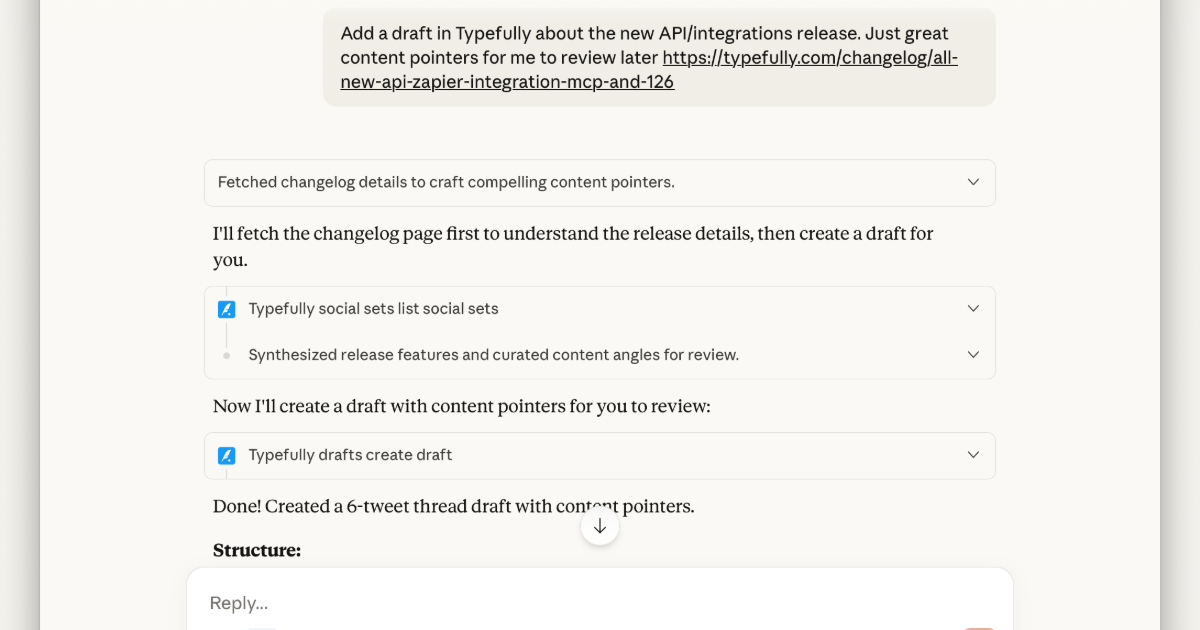Expand chevron for Typefully drafts create draft
The height and width of the screenshot is (630, 1200).
coord(973,455)
